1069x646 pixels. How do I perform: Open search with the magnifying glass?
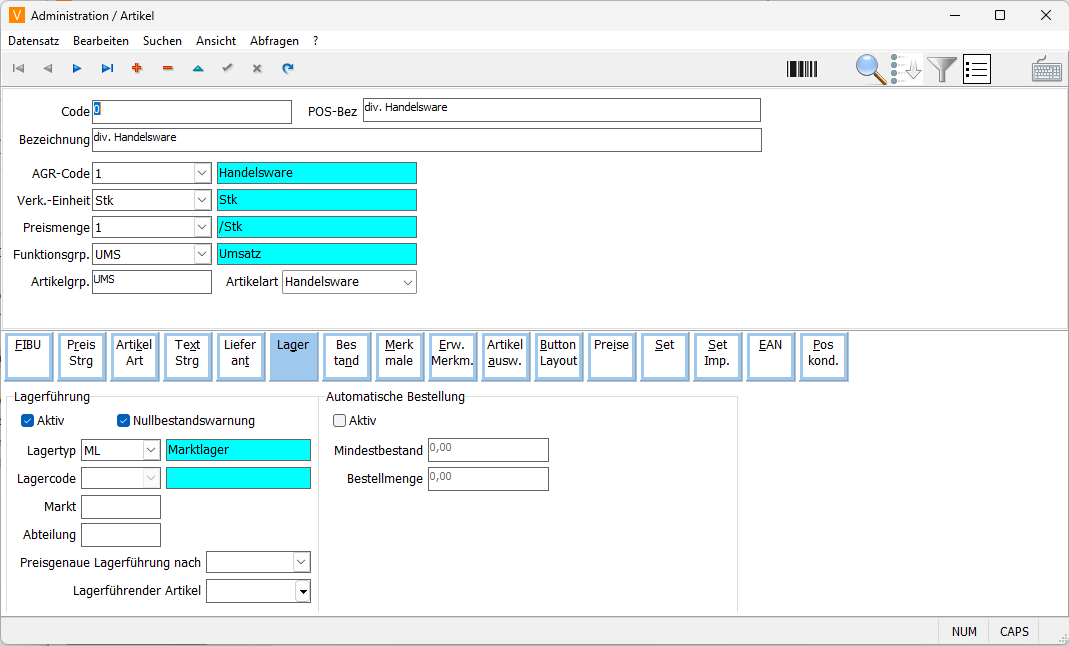[x=871, y=69]
